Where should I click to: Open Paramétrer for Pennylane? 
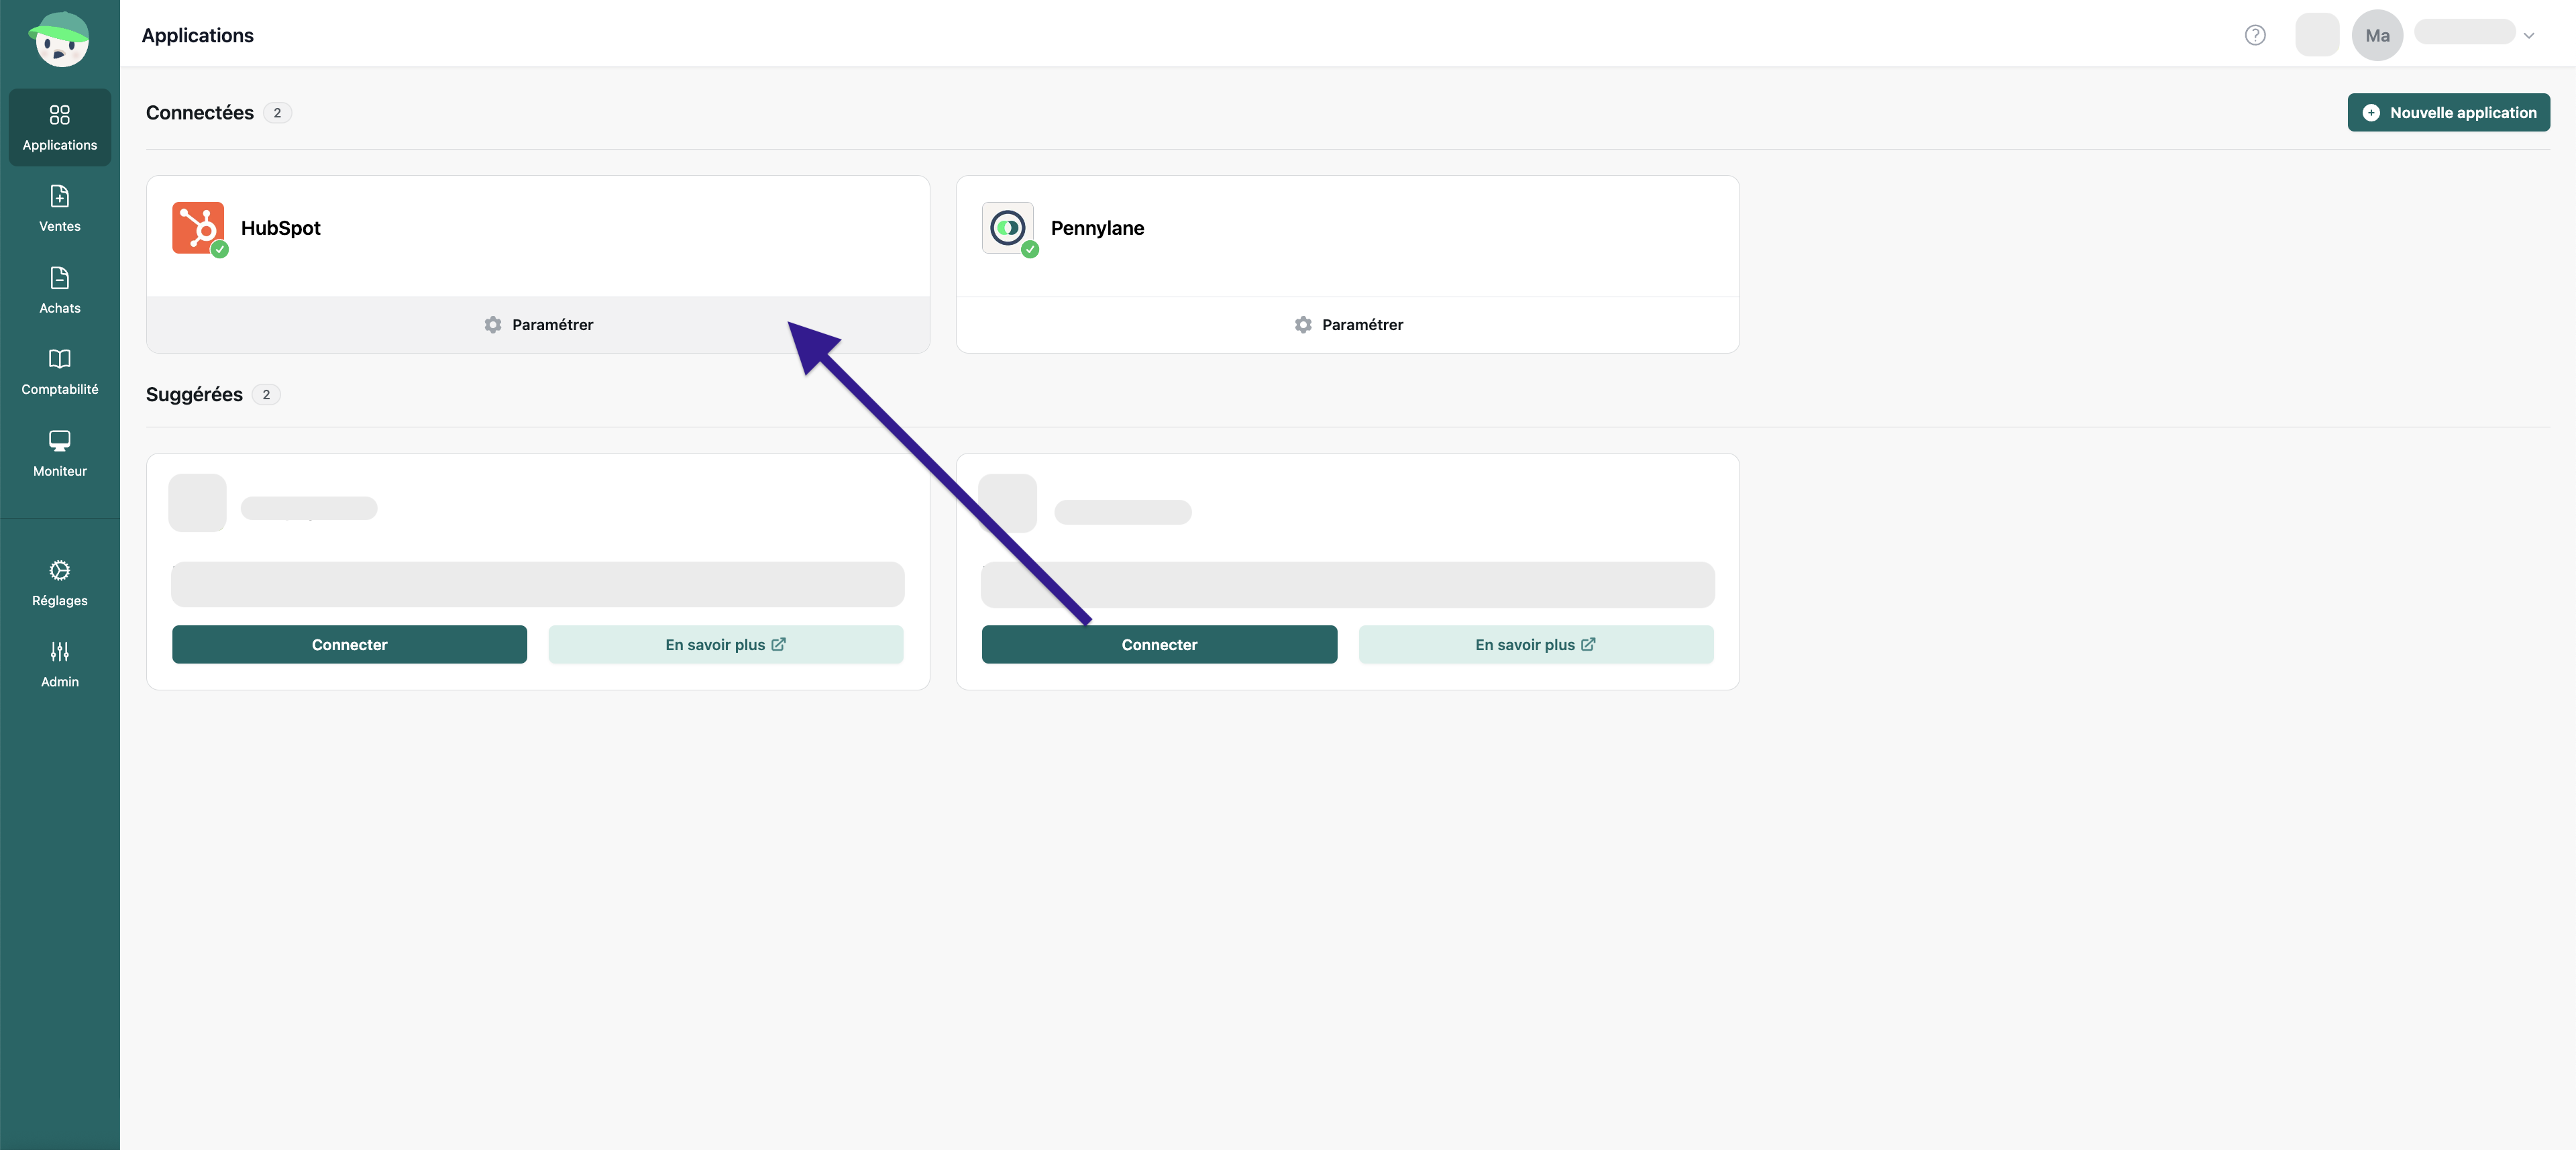coord(1348,325)
